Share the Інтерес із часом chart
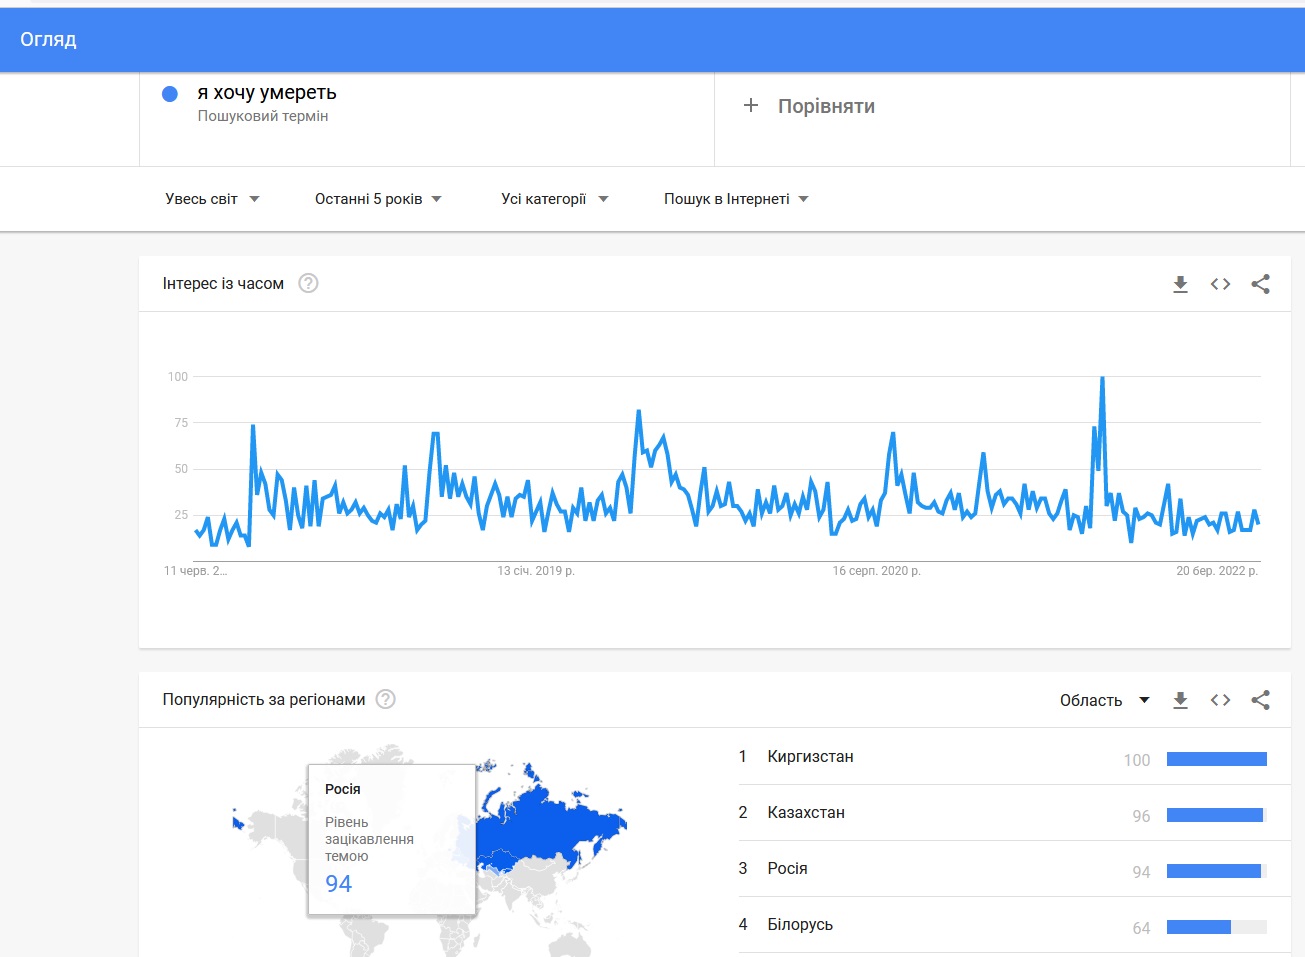Image resolution: width=1305 pixels, height=957 pixels. [1260, 284]
